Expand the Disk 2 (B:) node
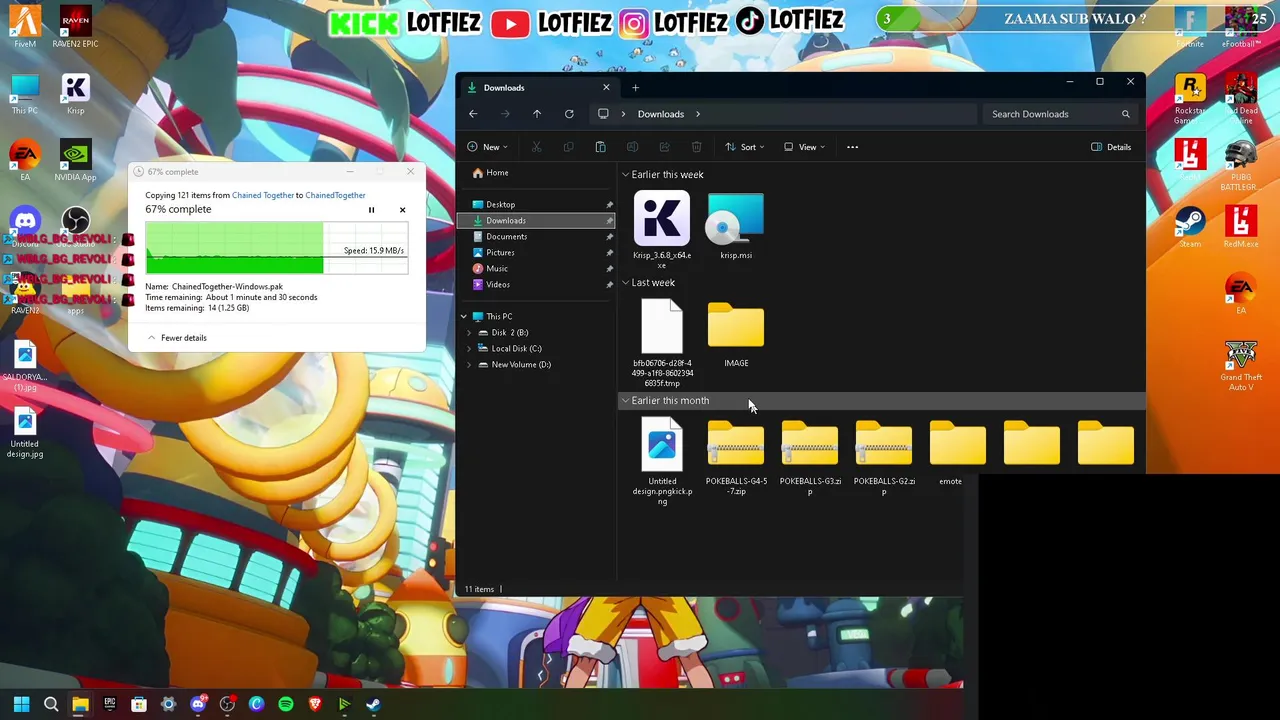This screenshot has width=1280, height=720. coord(469,333)
